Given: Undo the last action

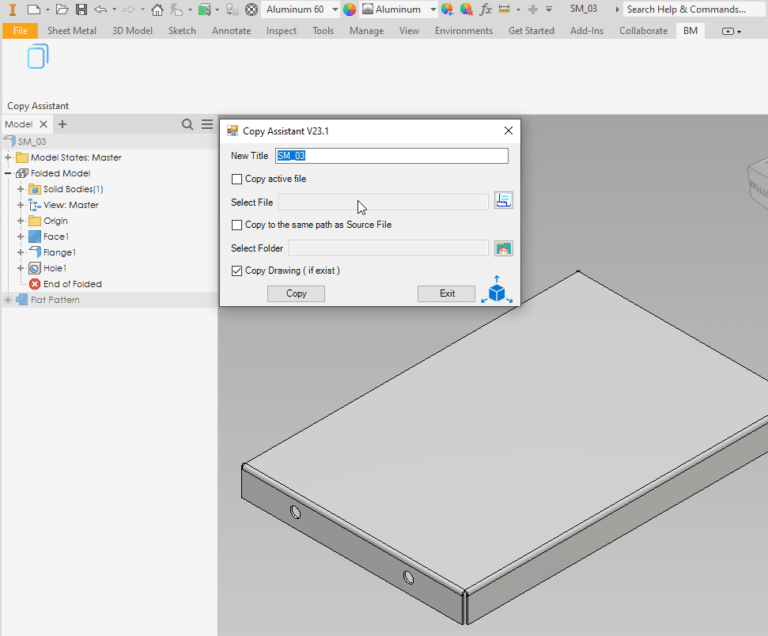Looking at the screenshot, I should tap(100, 9).
